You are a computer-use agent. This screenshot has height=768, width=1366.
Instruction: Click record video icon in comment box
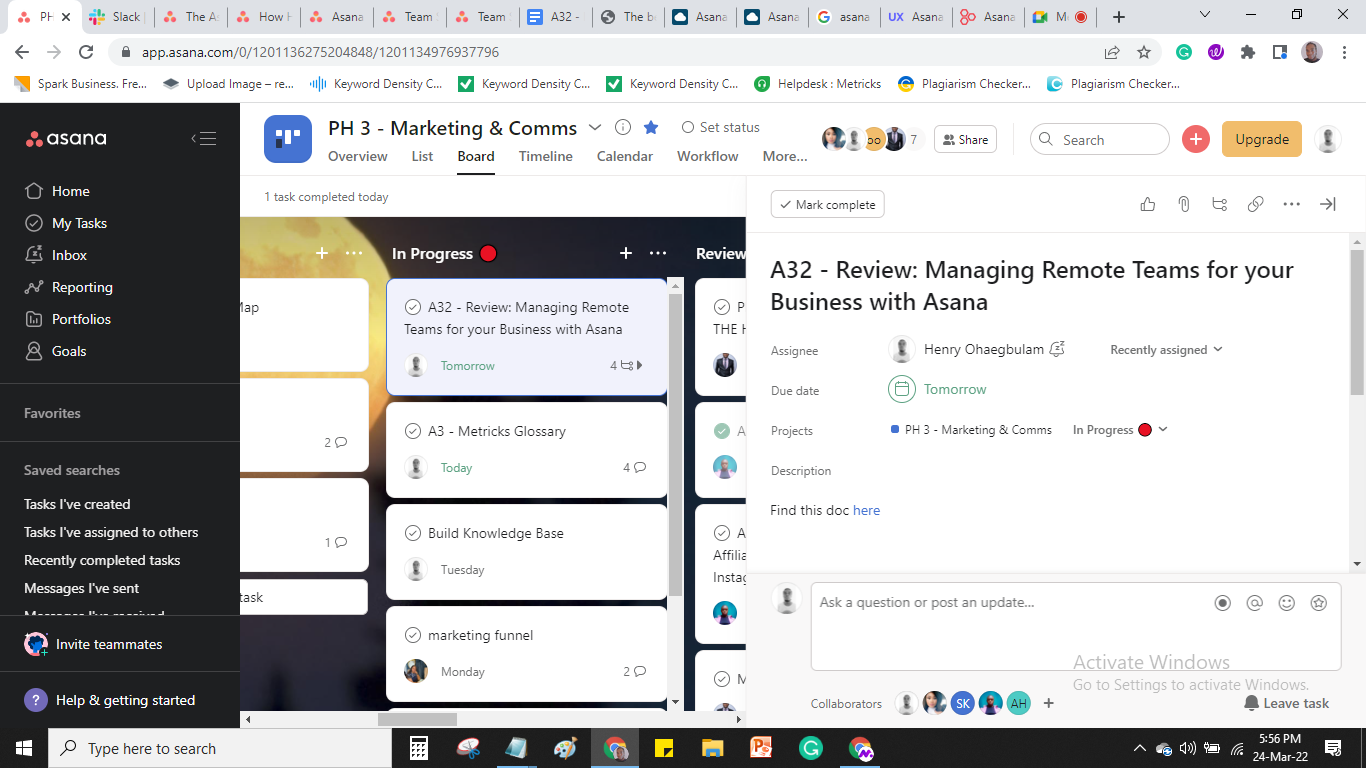point(1222,603)
